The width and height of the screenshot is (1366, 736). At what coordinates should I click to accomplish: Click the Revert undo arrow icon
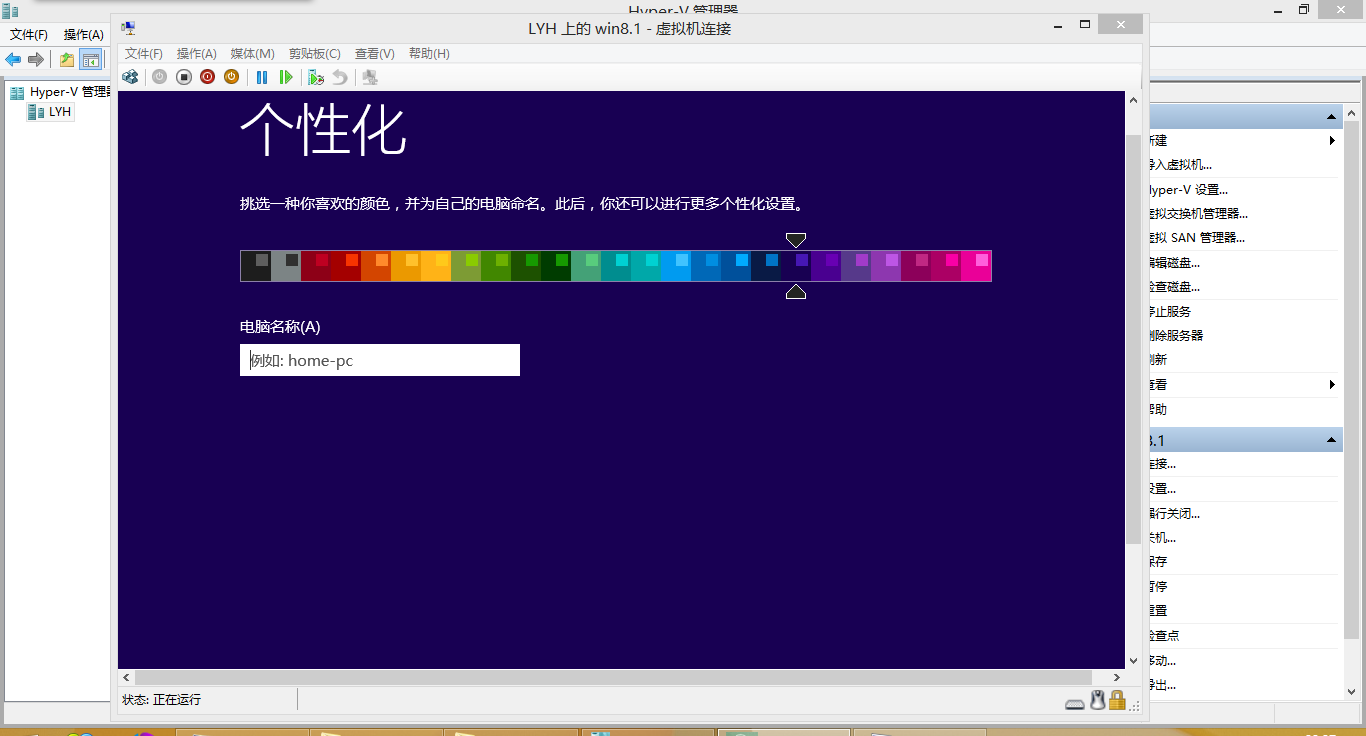click(x=340, y=77)
